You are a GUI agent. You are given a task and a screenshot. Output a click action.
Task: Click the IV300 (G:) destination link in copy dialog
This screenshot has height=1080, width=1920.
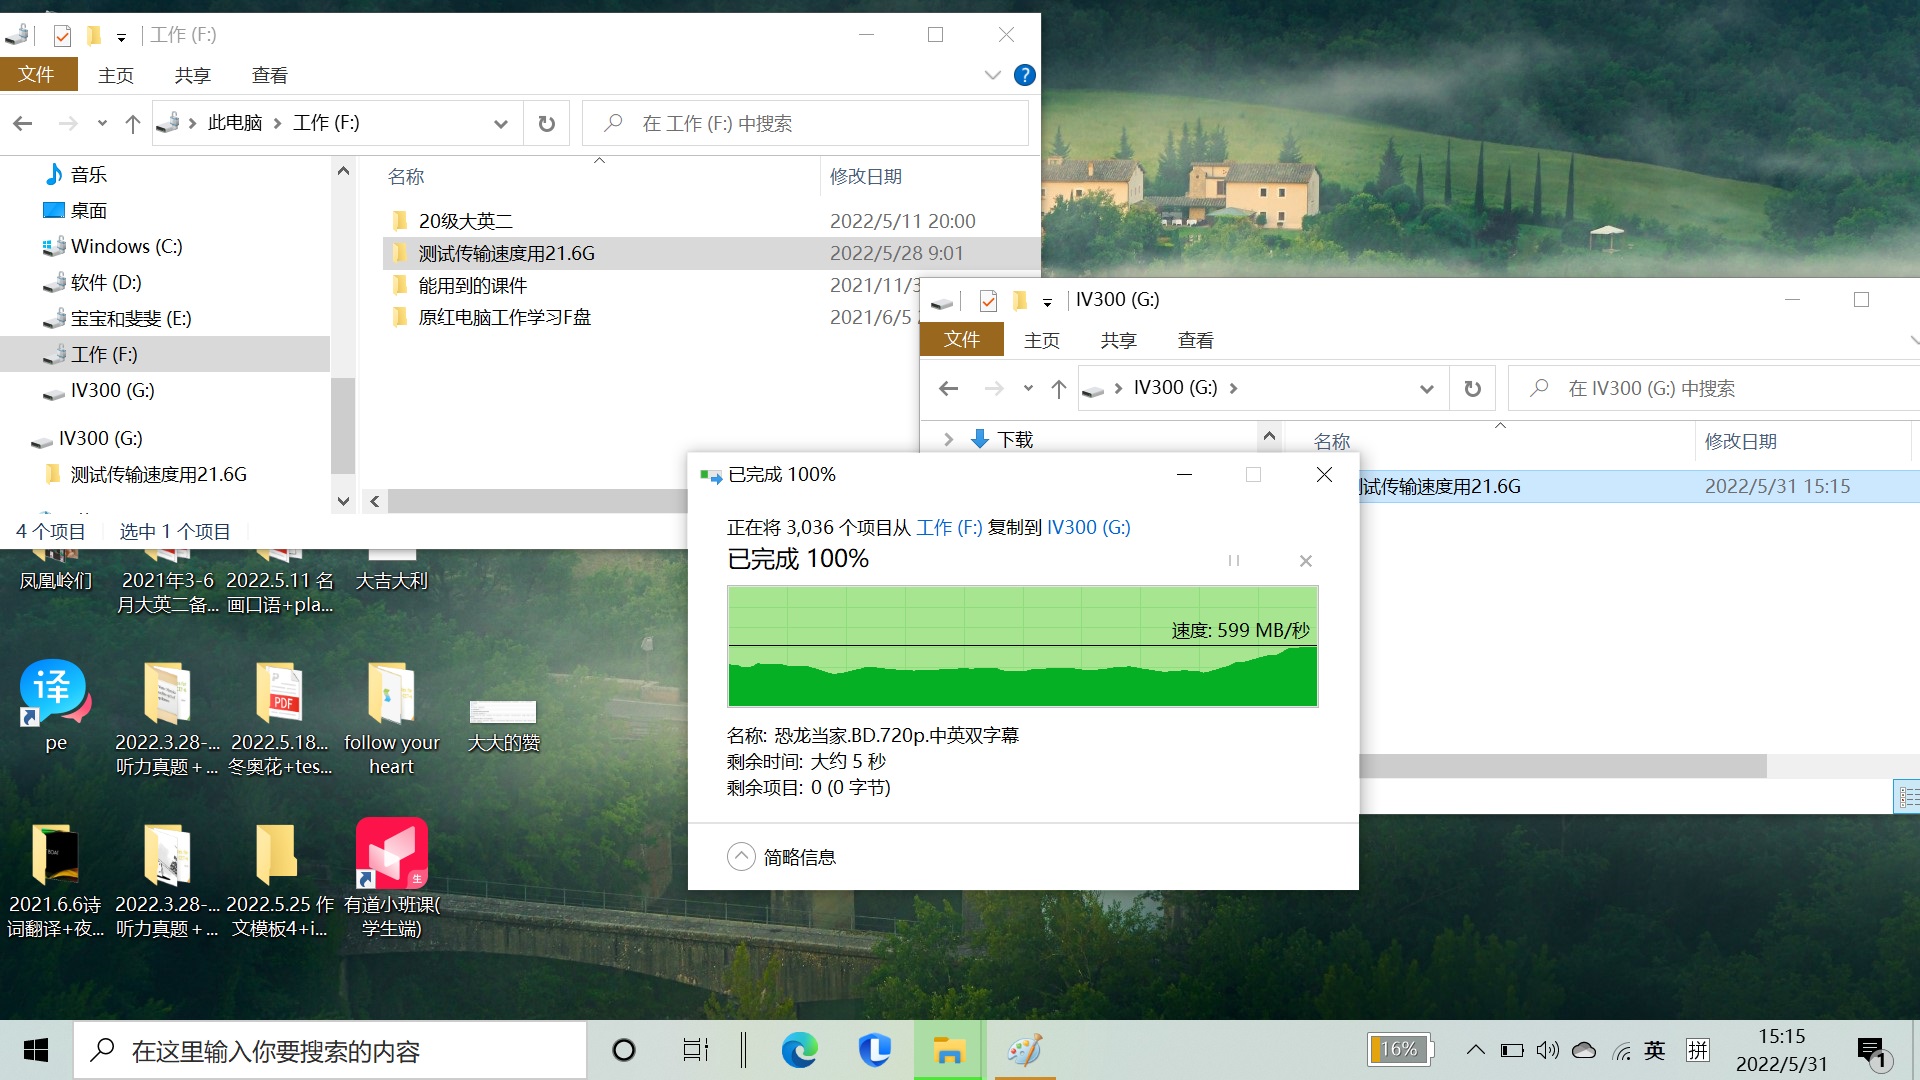[1088, 528]
